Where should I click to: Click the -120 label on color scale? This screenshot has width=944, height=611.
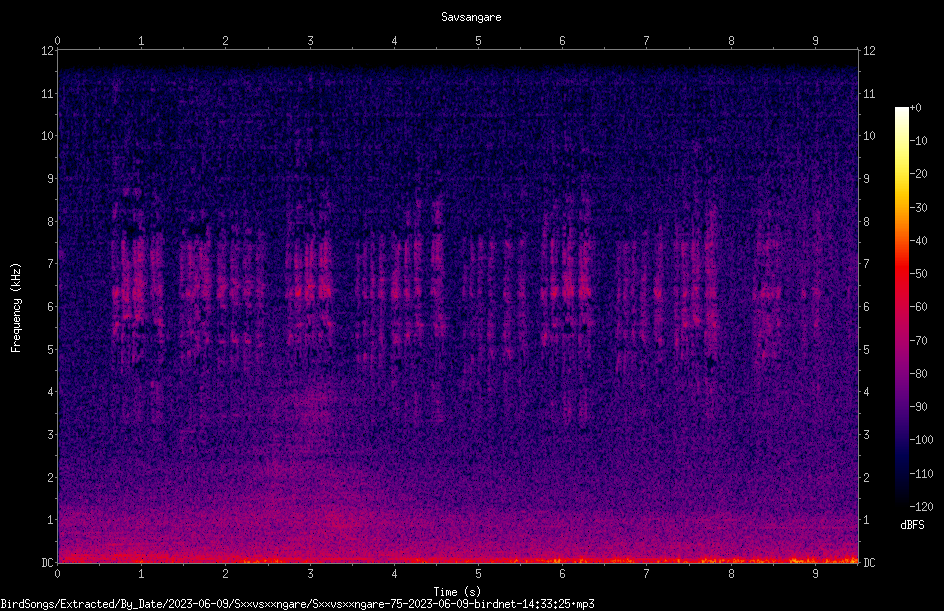pos(922,507)
